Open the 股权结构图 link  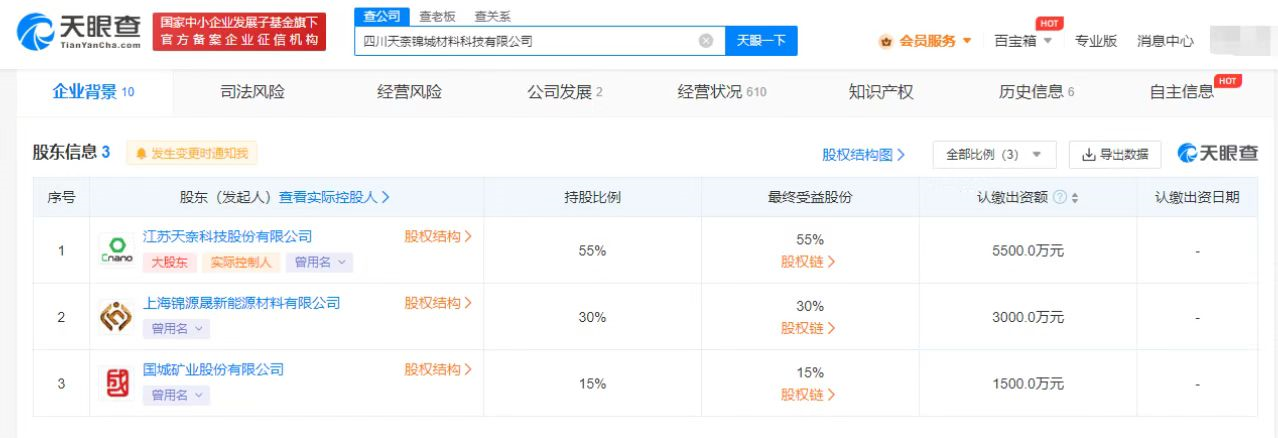coord(863,155)
